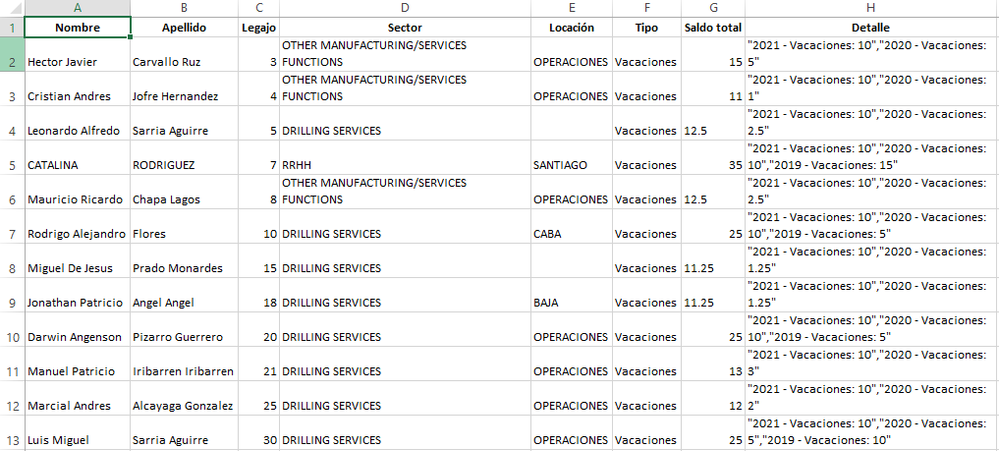Click cell with Angel Angel
Screen dimensions: 999x451
click(x=184, y=295)
